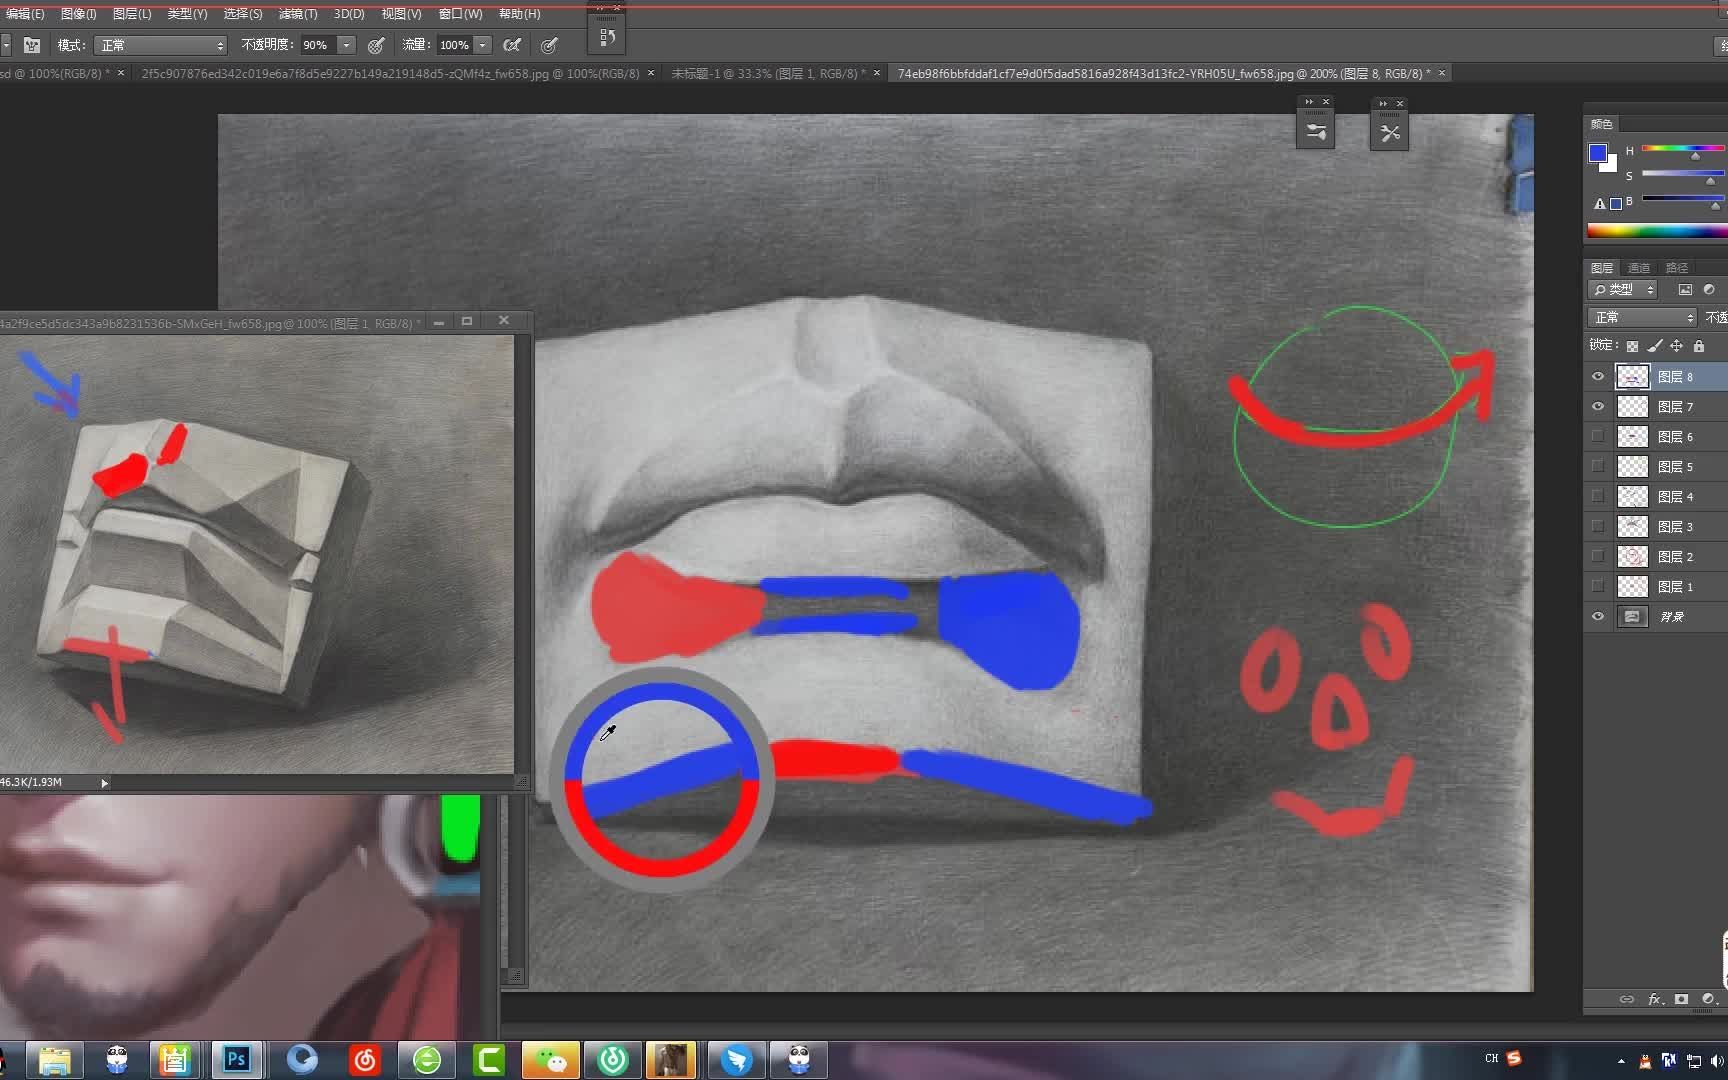This screenshot has height=1080, width=1728.
Task: Open the floating brush presets panel icon
Action: (1316, 132)
